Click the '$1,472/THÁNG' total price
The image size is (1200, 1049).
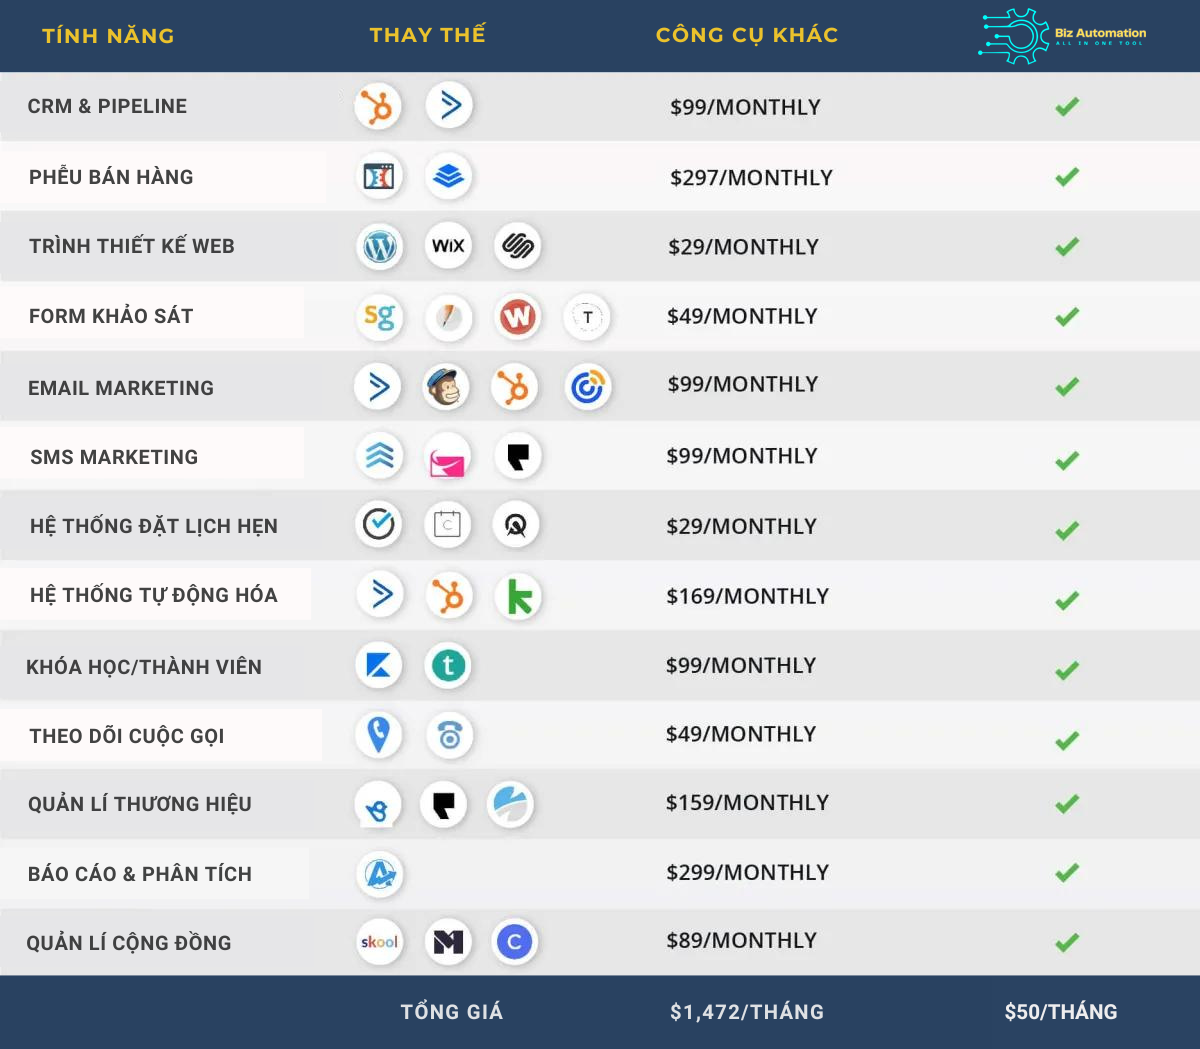pos(747,1012)
